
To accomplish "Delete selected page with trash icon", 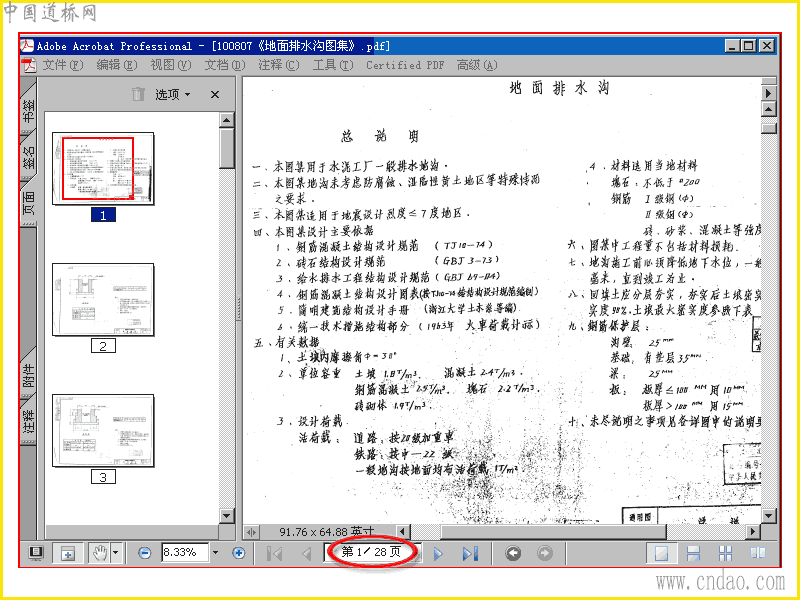I will [138, 94].
